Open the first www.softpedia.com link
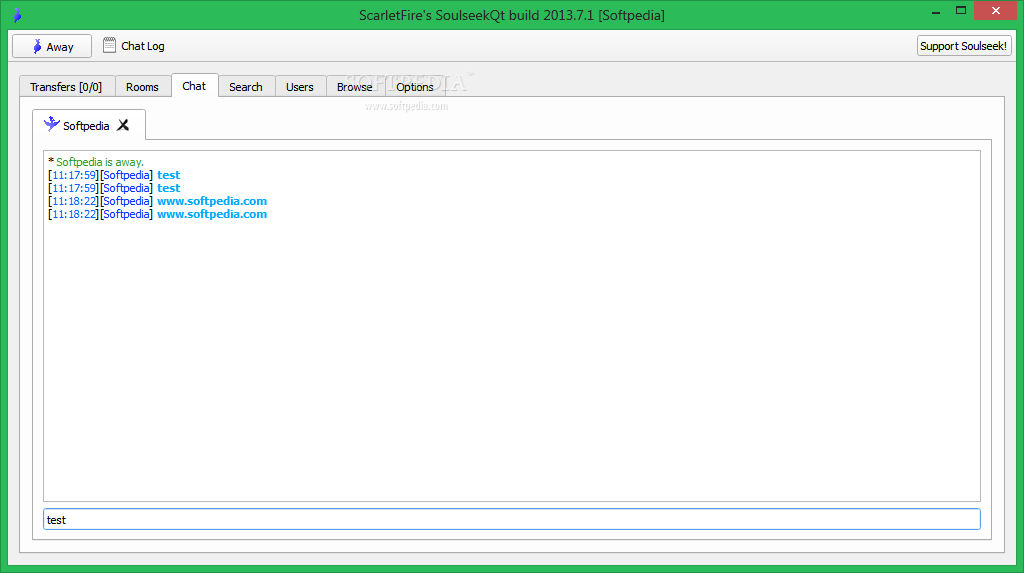 point(212,201)
